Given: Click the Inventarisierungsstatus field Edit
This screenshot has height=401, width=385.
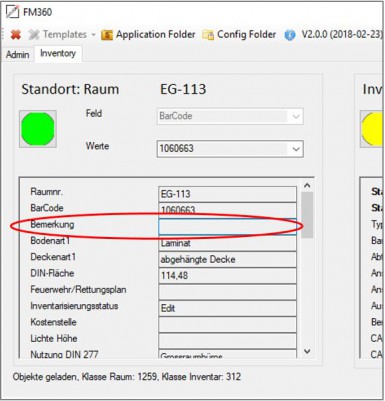Looking at the screenshot, I should (x=227, y=308).
